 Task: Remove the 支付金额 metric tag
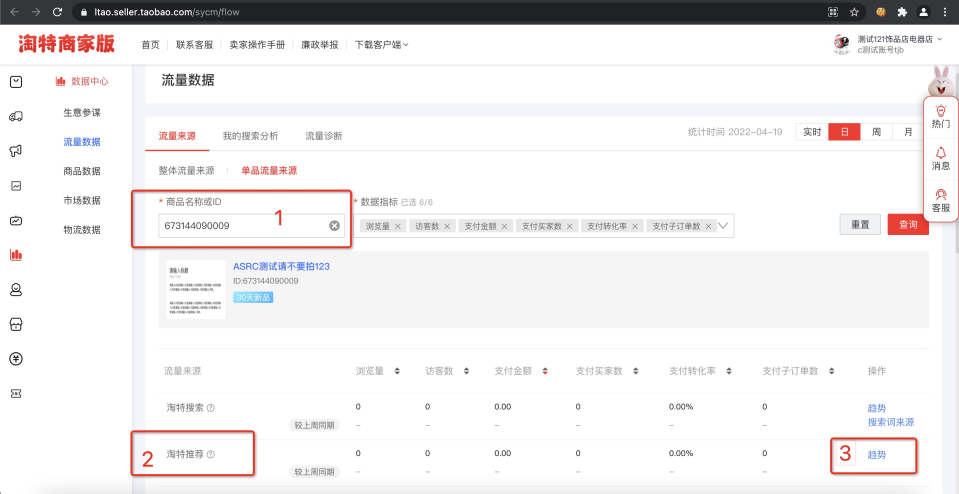[x=505, y=226]
